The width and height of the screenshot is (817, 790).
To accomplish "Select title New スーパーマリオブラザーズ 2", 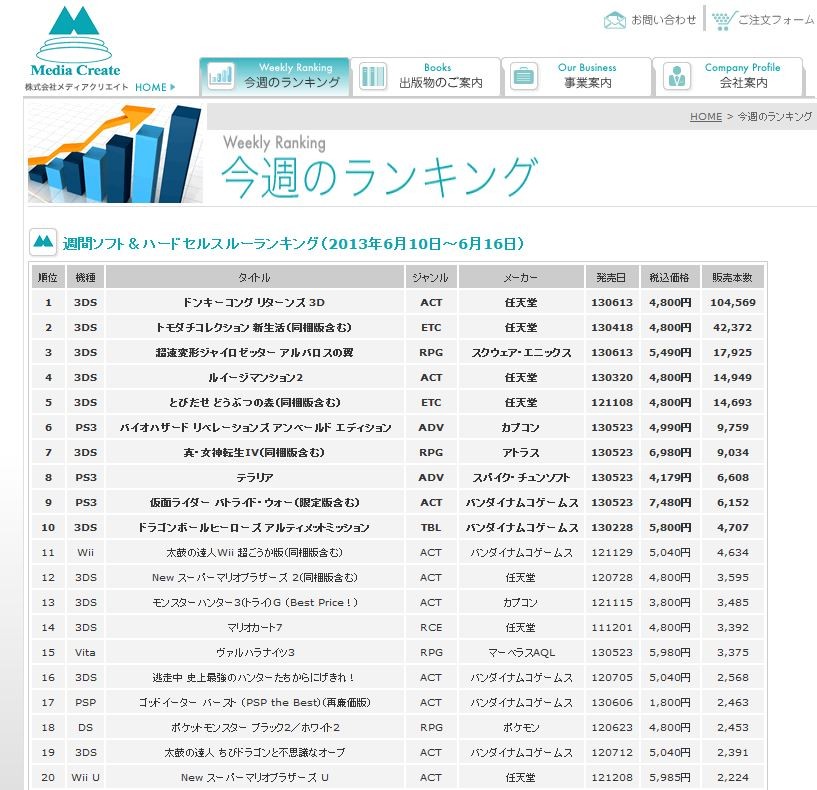I will [254, 577].
